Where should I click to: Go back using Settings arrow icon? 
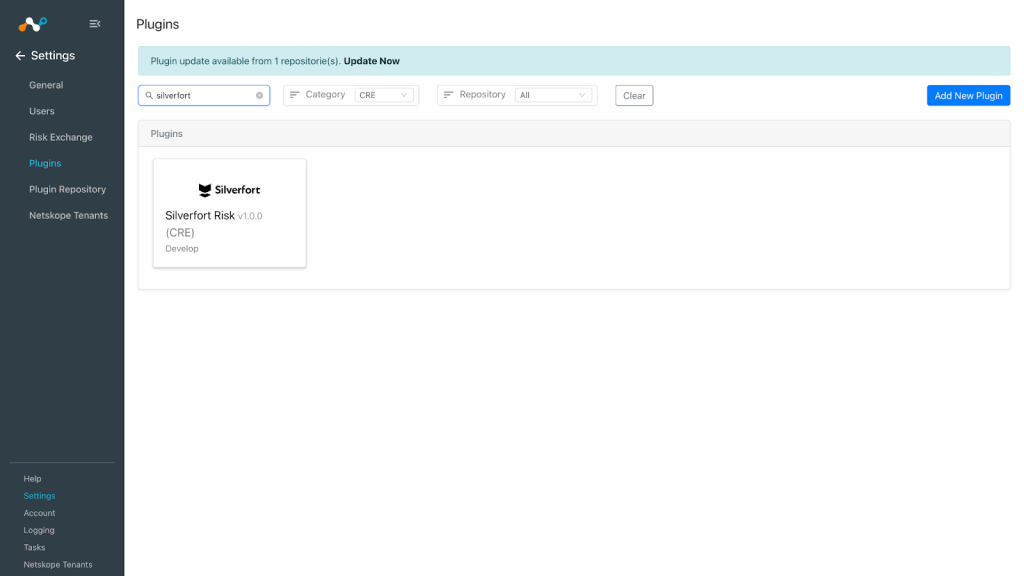(x=20, y=56)
